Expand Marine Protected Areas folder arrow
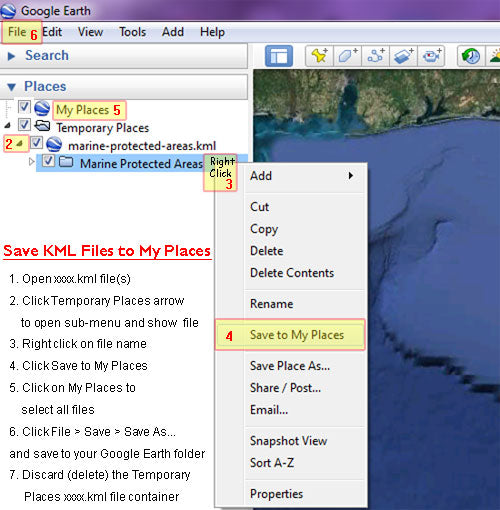The width and height of the screenshot is (500, 510). point(31,162)
